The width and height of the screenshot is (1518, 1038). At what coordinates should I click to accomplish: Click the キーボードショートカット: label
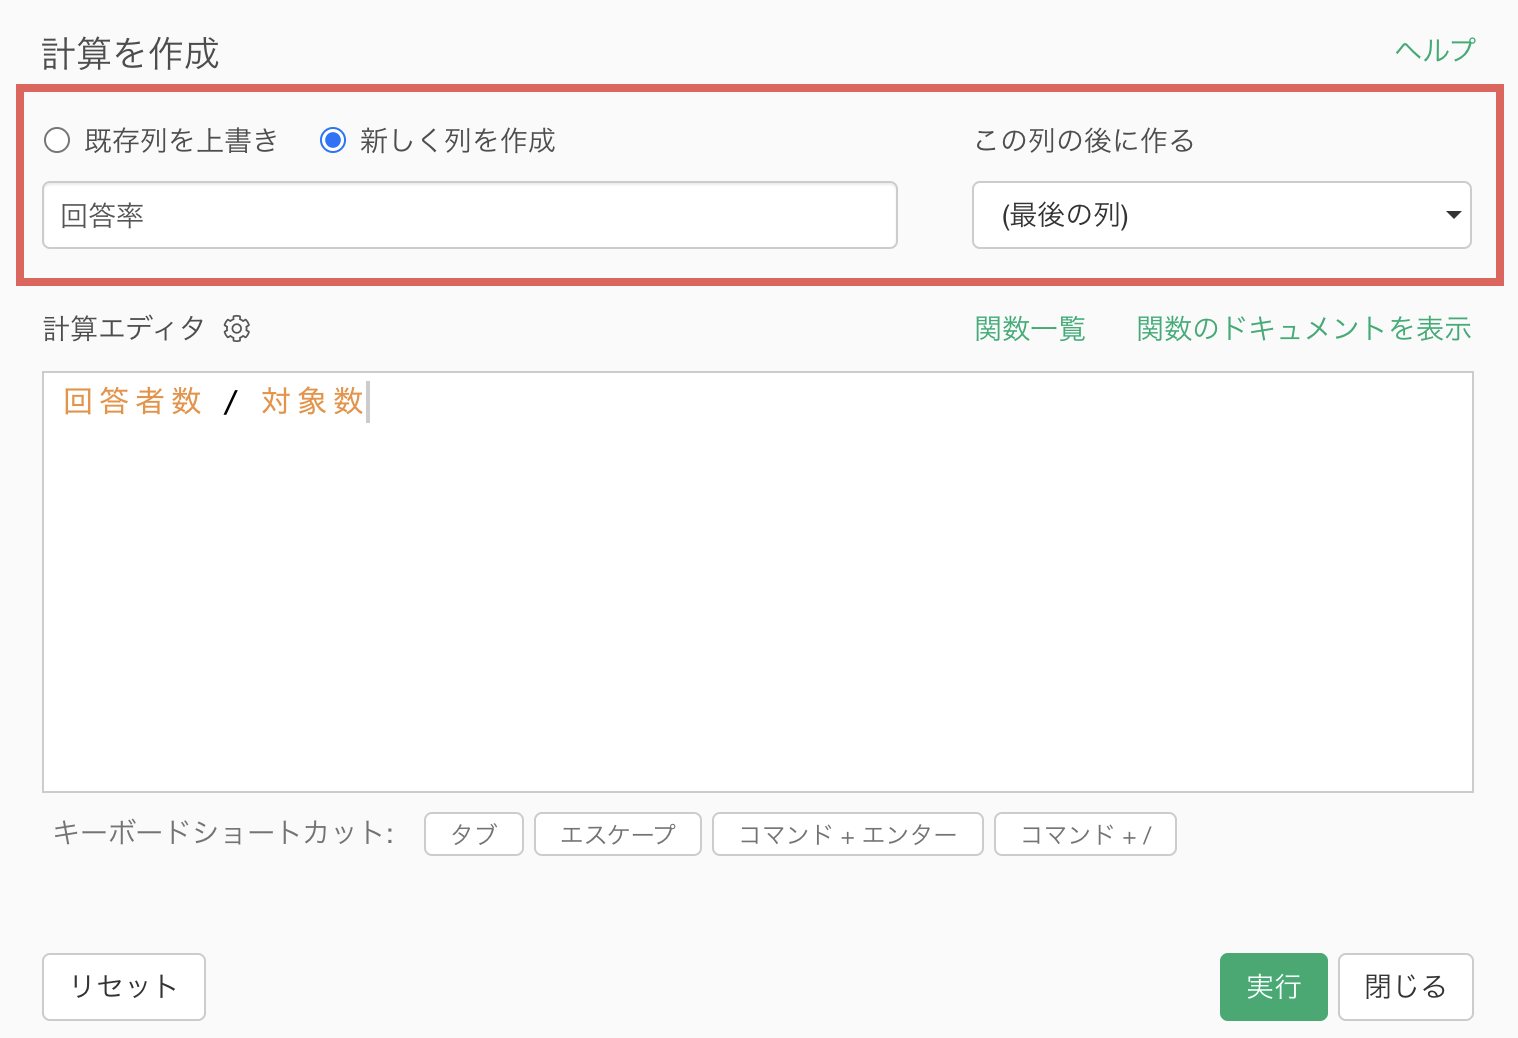point(224,833)
